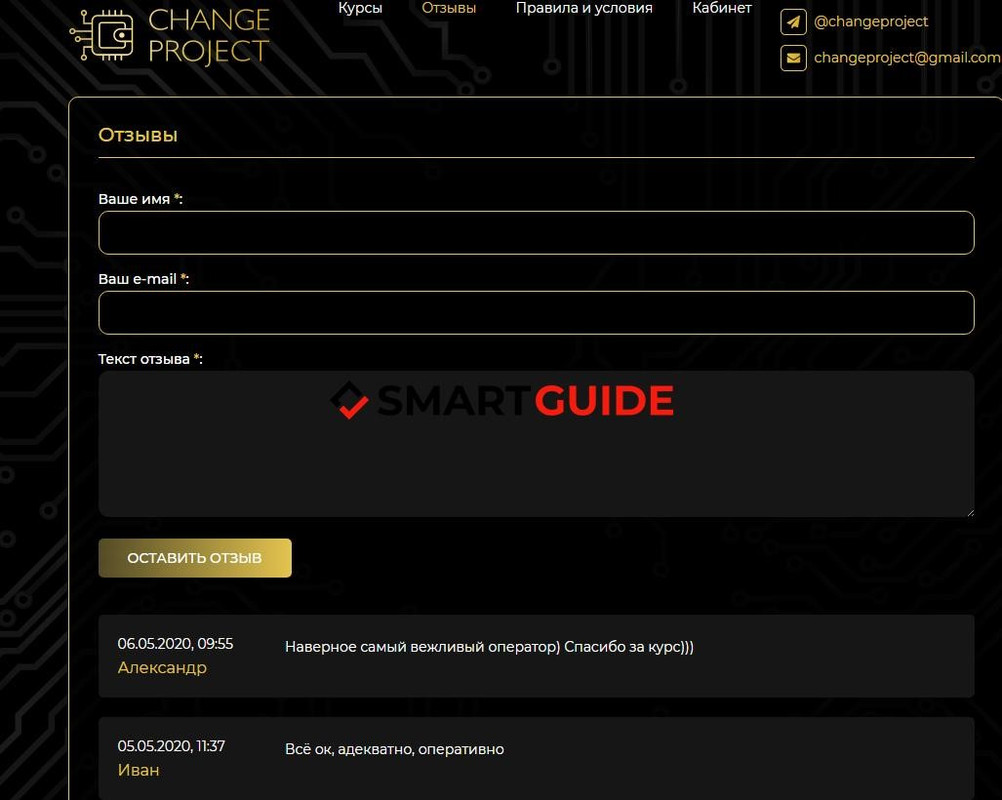This screenshot has width=1002, height=800.
Task: Focus the Ваш e-mail input field
Action: coord(536,312)
